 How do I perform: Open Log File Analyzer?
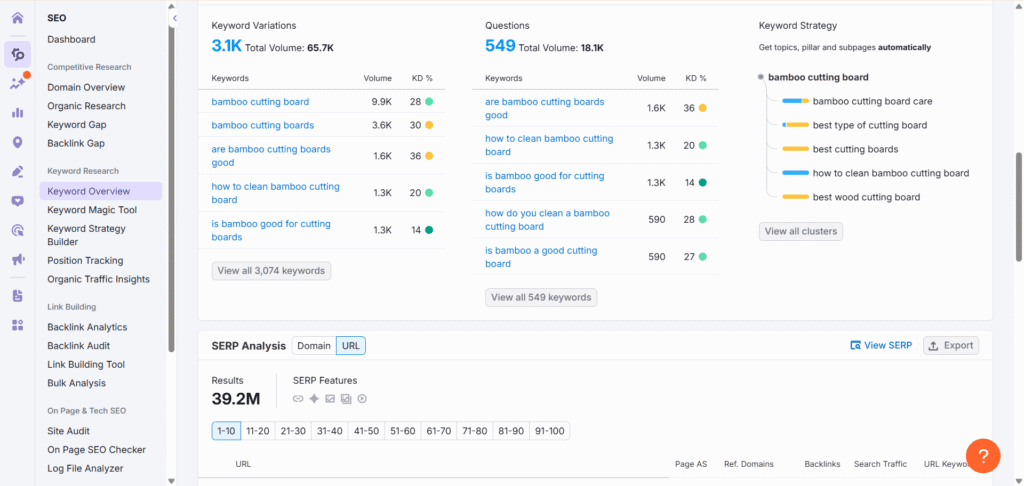[x=85, y=468]
